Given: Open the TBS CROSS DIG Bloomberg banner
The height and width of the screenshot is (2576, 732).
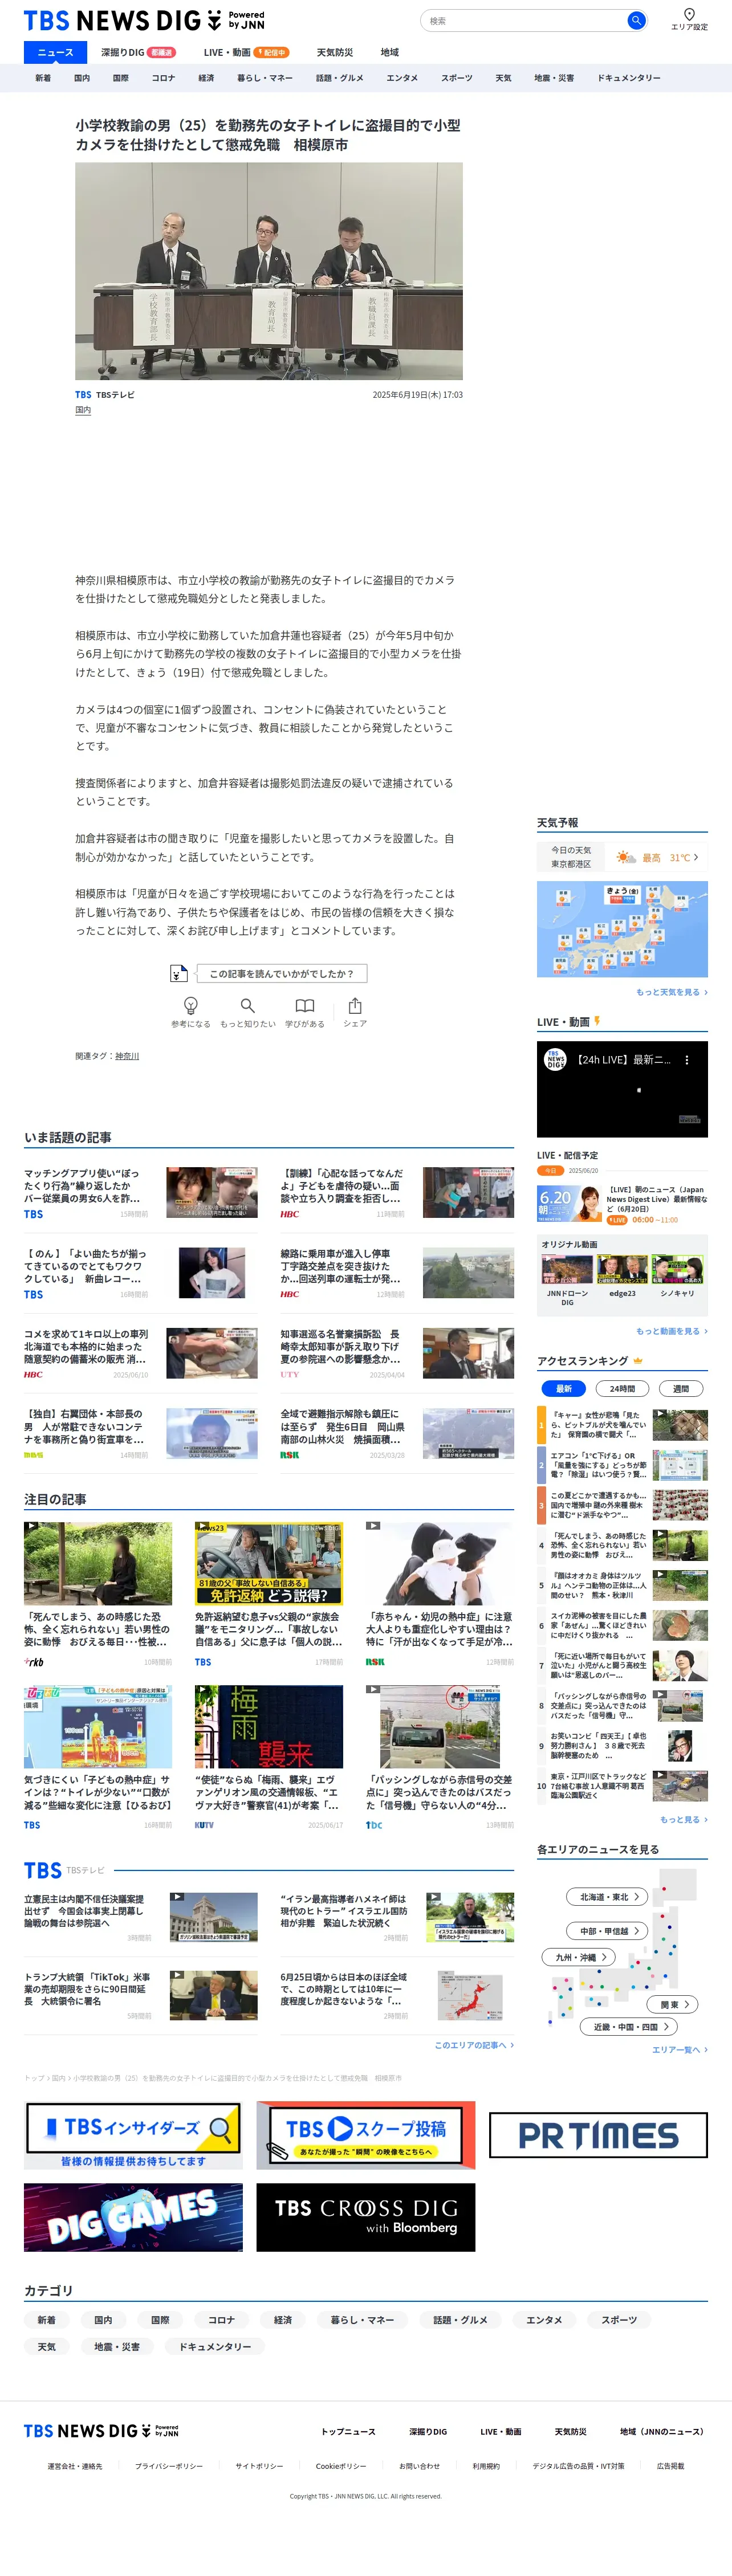Looking at the screenshot, I should (x=365, y=2217).
